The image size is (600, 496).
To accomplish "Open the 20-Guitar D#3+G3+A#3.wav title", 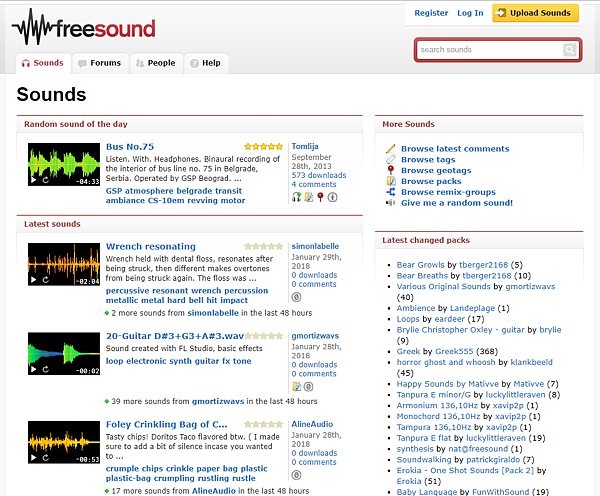I will coord(175,336).
